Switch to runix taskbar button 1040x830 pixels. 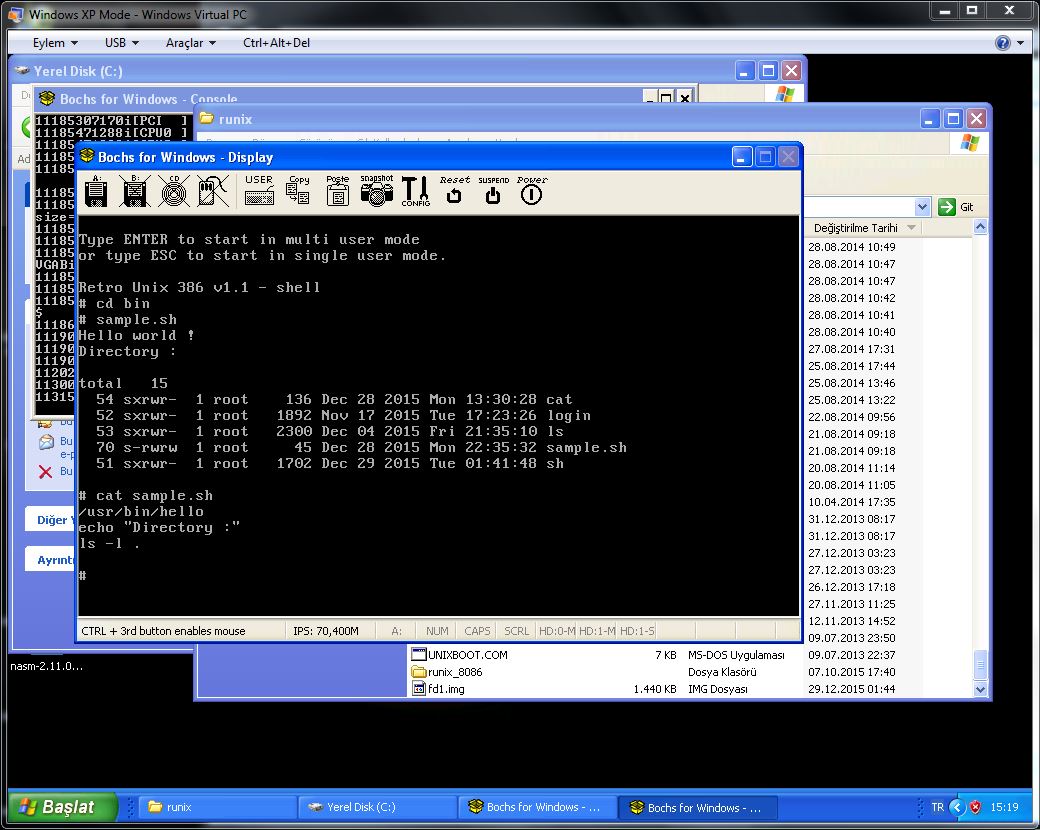click(216, 807)
